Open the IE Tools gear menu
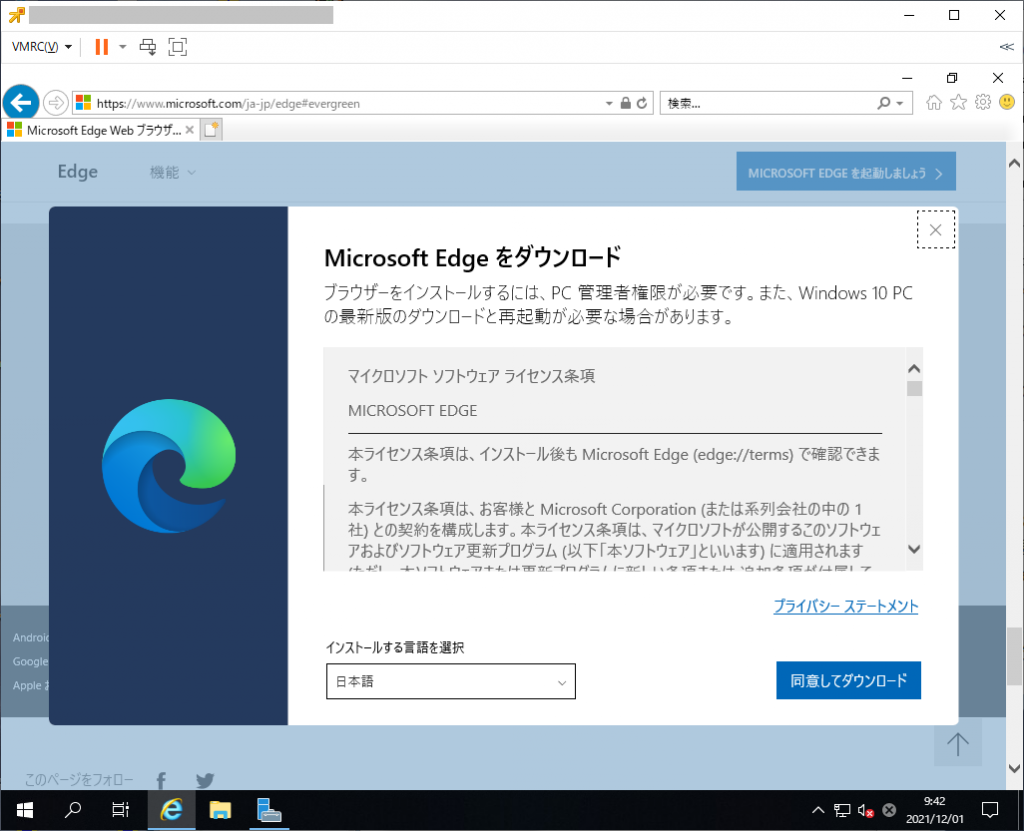This screenshot has width=1024, height=831. point(983,103)
